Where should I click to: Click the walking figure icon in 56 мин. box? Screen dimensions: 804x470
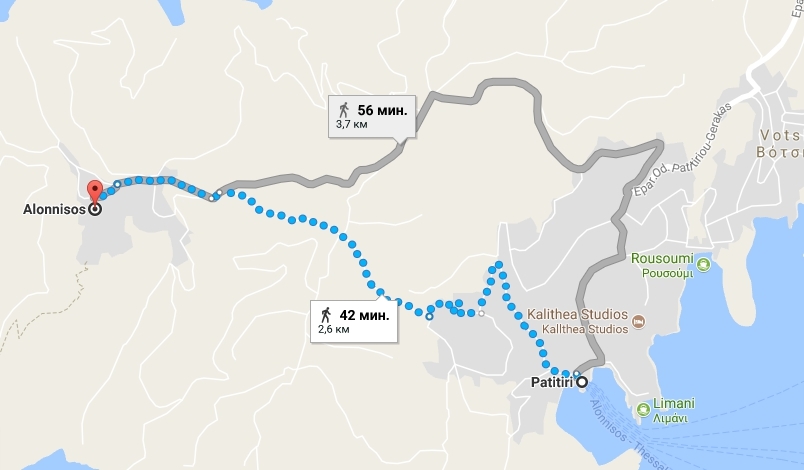click(x=344, y=110)
